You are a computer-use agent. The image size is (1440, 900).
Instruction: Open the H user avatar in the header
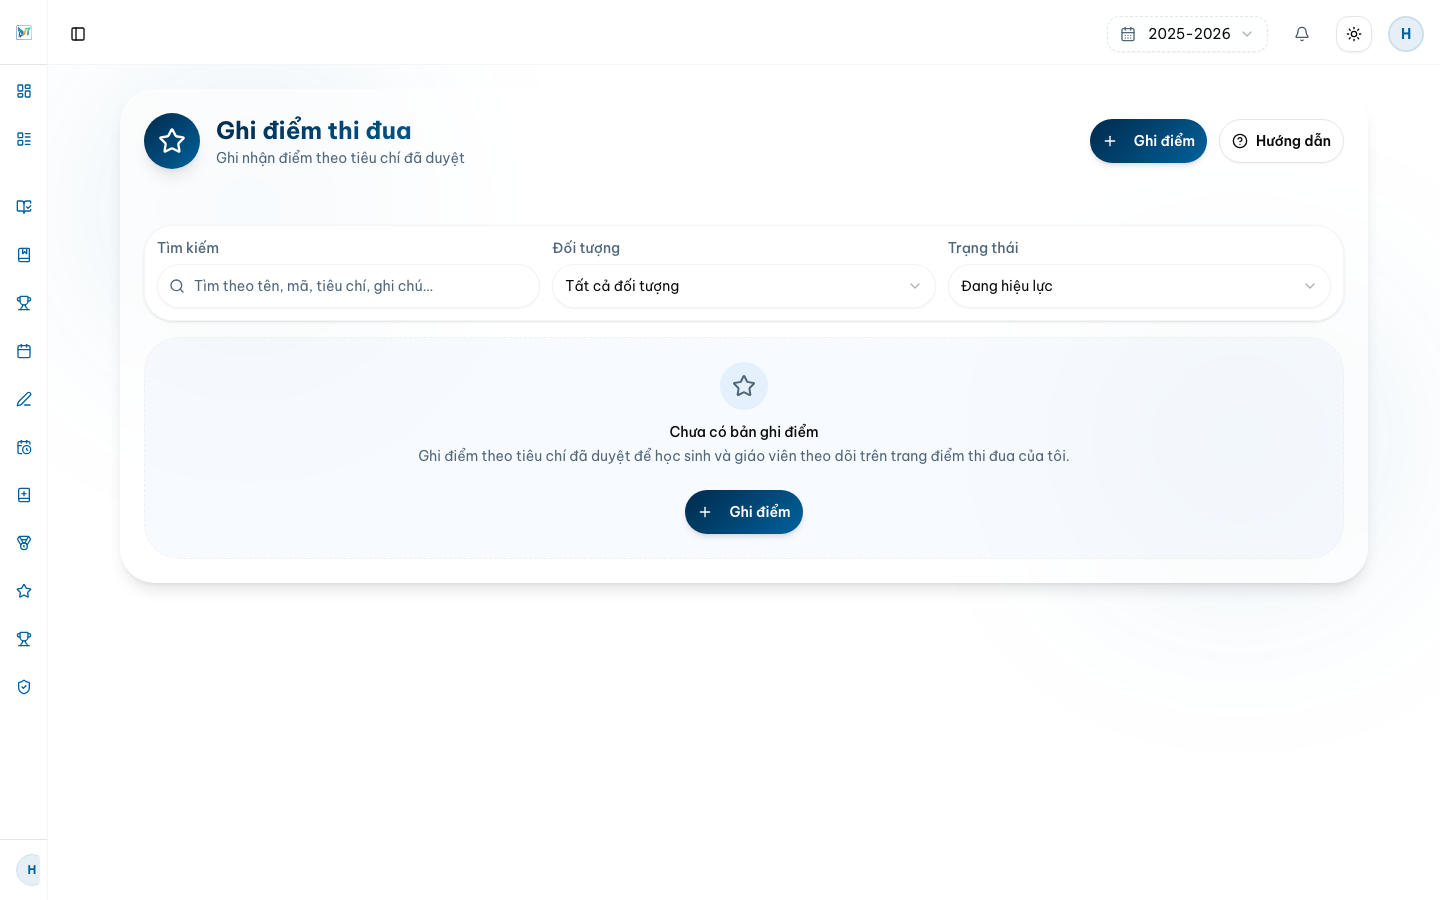(x=1406, y=34)
